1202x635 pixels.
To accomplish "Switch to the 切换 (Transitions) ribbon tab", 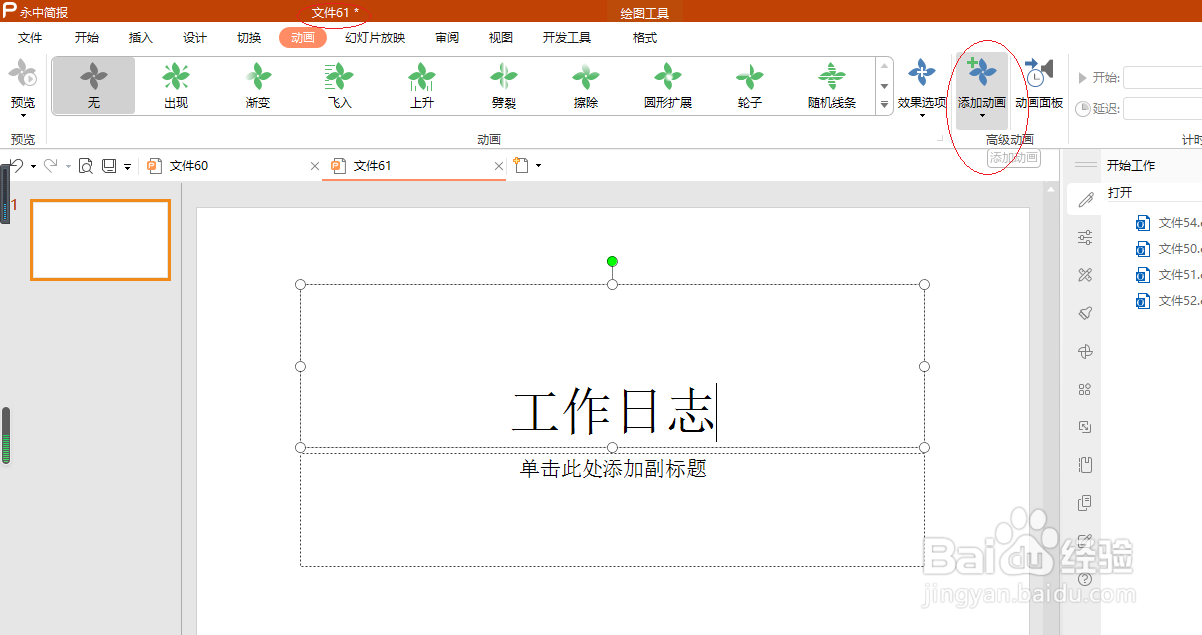I will tap(248, 37).
